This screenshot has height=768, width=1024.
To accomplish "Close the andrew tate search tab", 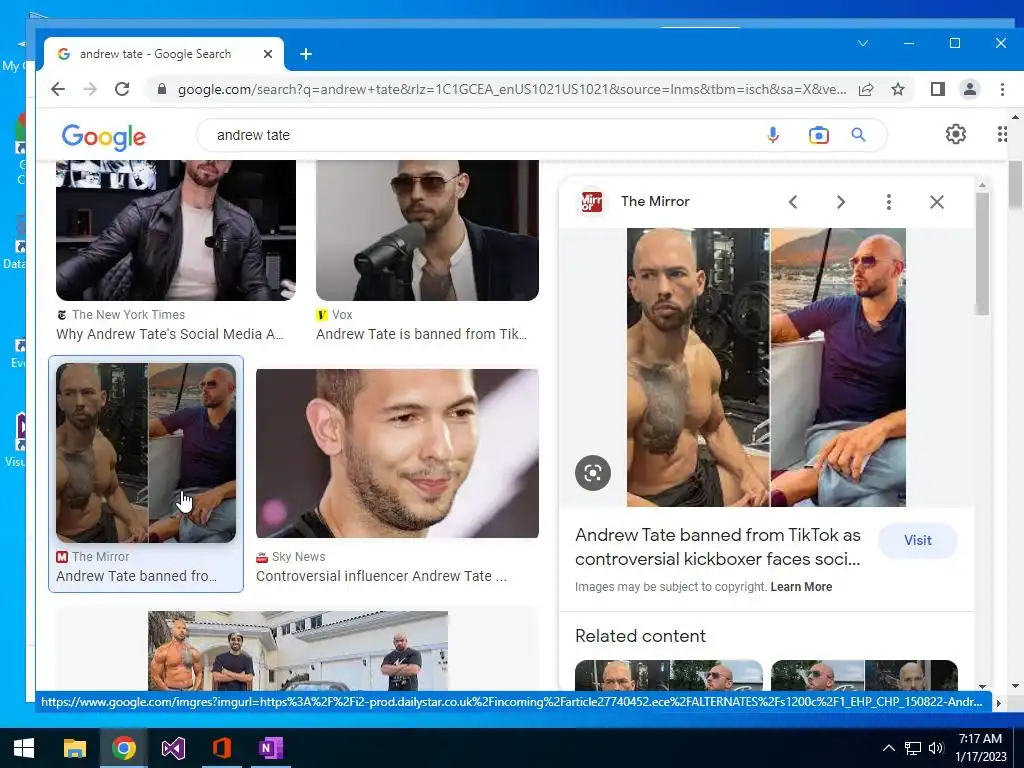I will point(268,54).
